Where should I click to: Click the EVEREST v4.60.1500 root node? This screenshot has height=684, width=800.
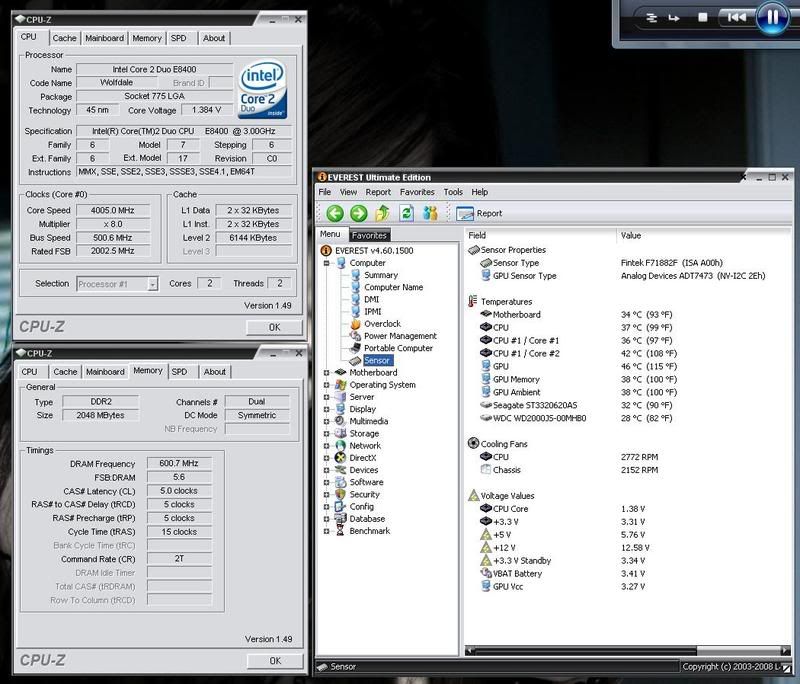[x=373, y=250]
